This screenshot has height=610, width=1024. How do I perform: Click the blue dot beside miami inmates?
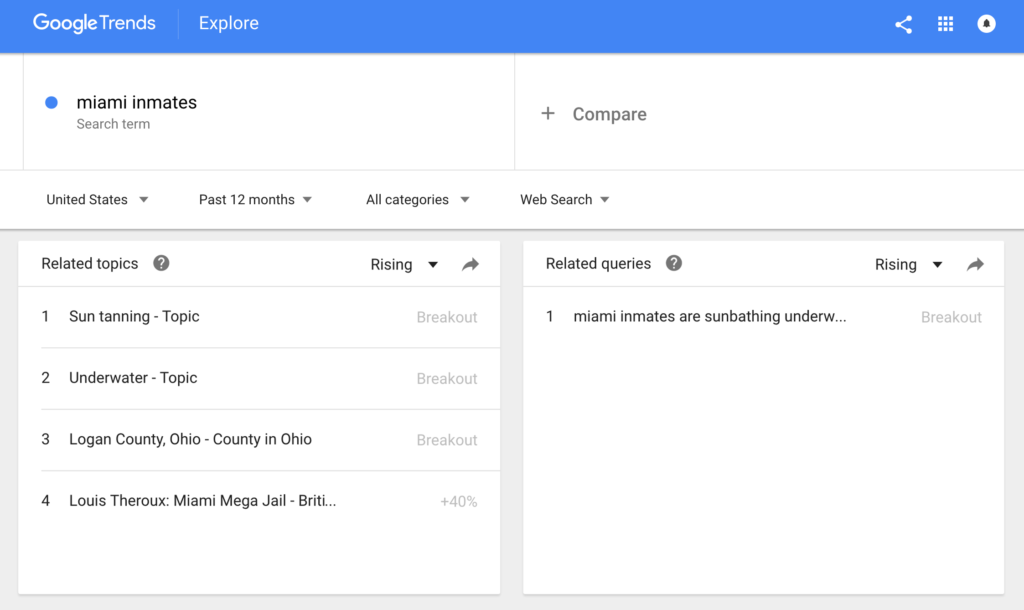51,103
